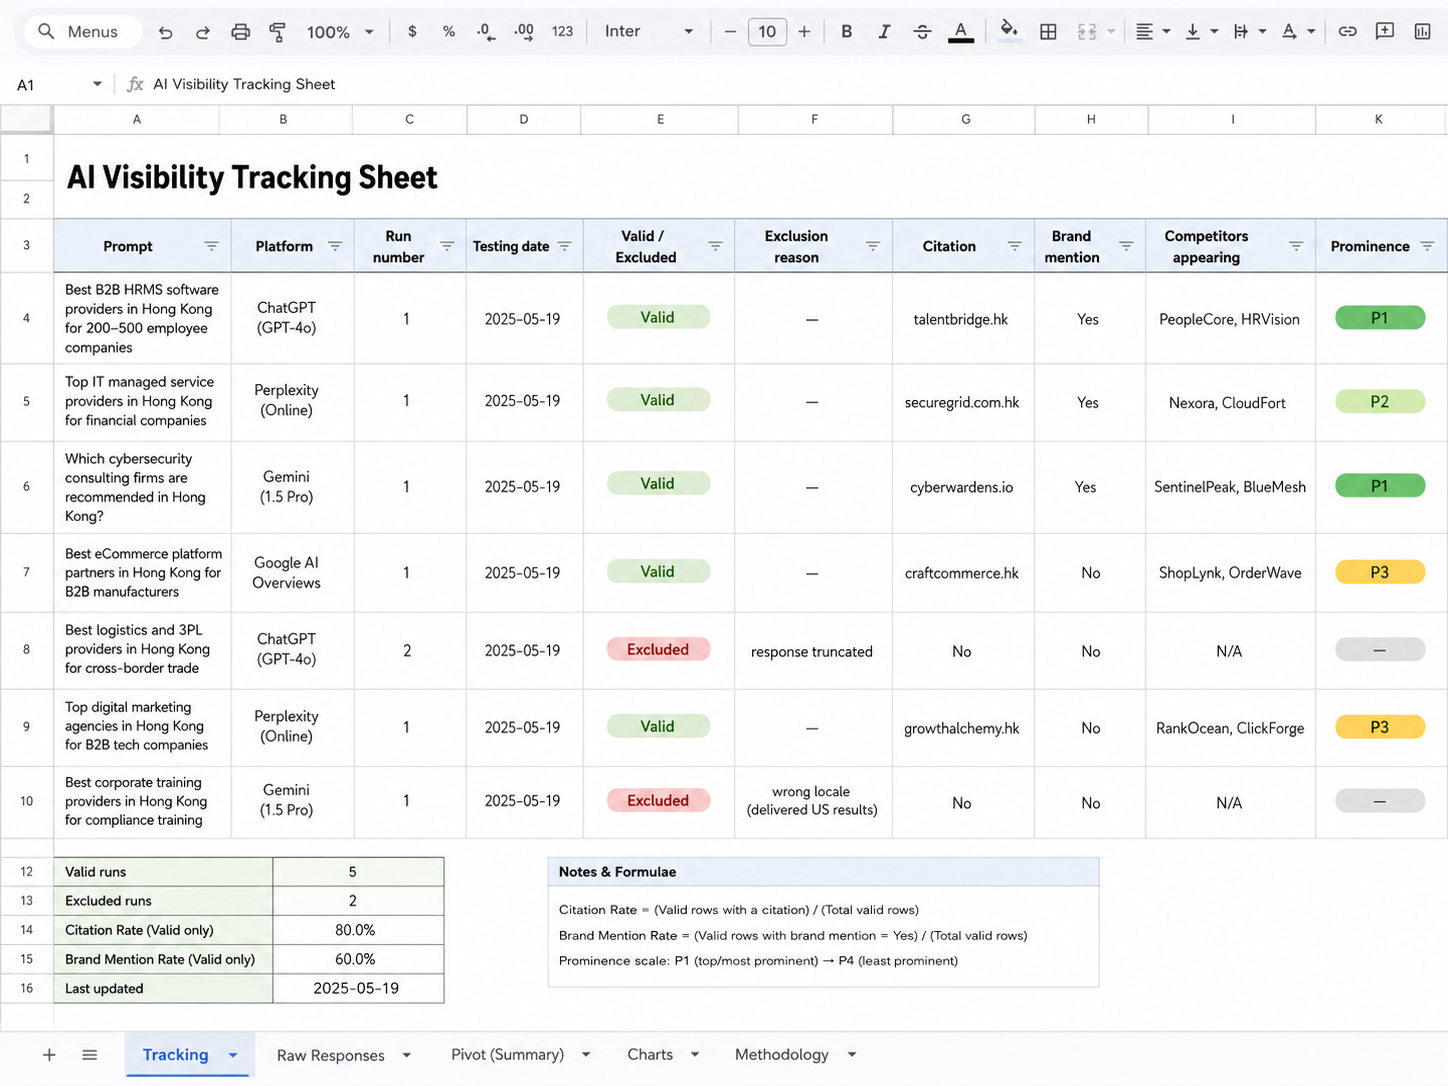Format as percent with % icon
The height and width of the screenshot is (1086, 1448).
point(449,32)
